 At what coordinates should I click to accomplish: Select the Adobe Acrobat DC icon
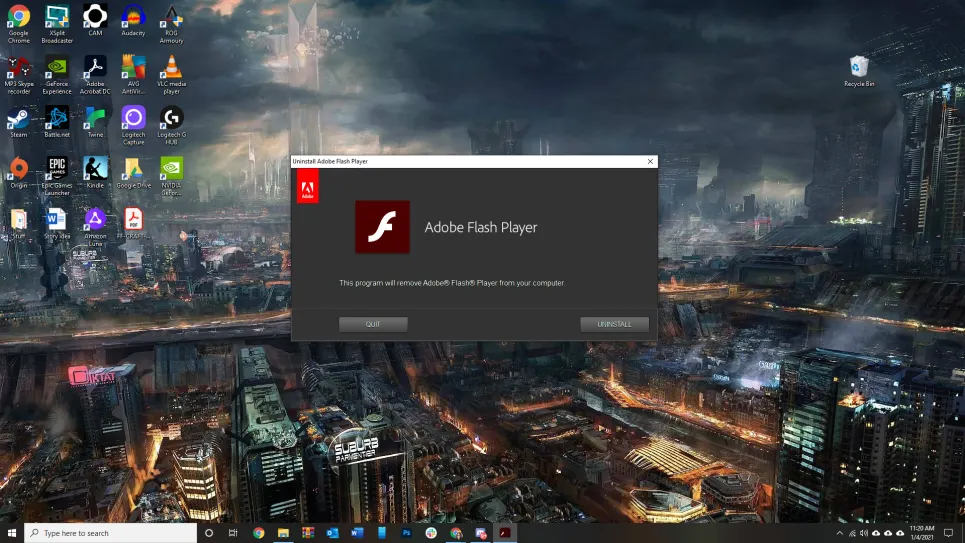(x=95, y=74)
